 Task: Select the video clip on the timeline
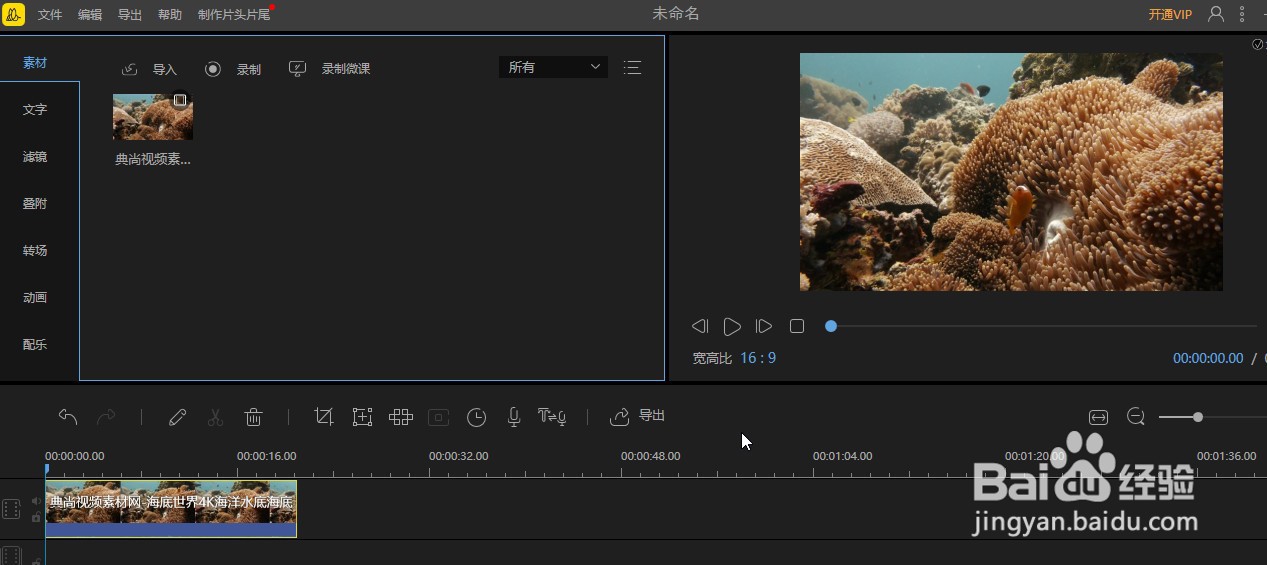coord(171,509)
